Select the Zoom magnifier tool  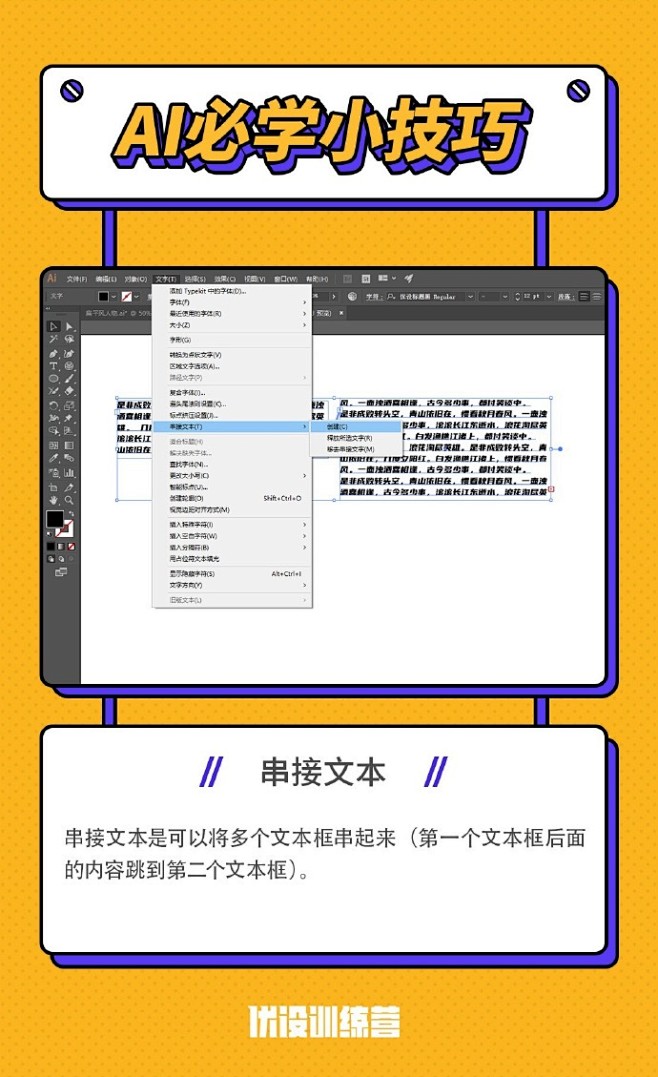[69, 500]
